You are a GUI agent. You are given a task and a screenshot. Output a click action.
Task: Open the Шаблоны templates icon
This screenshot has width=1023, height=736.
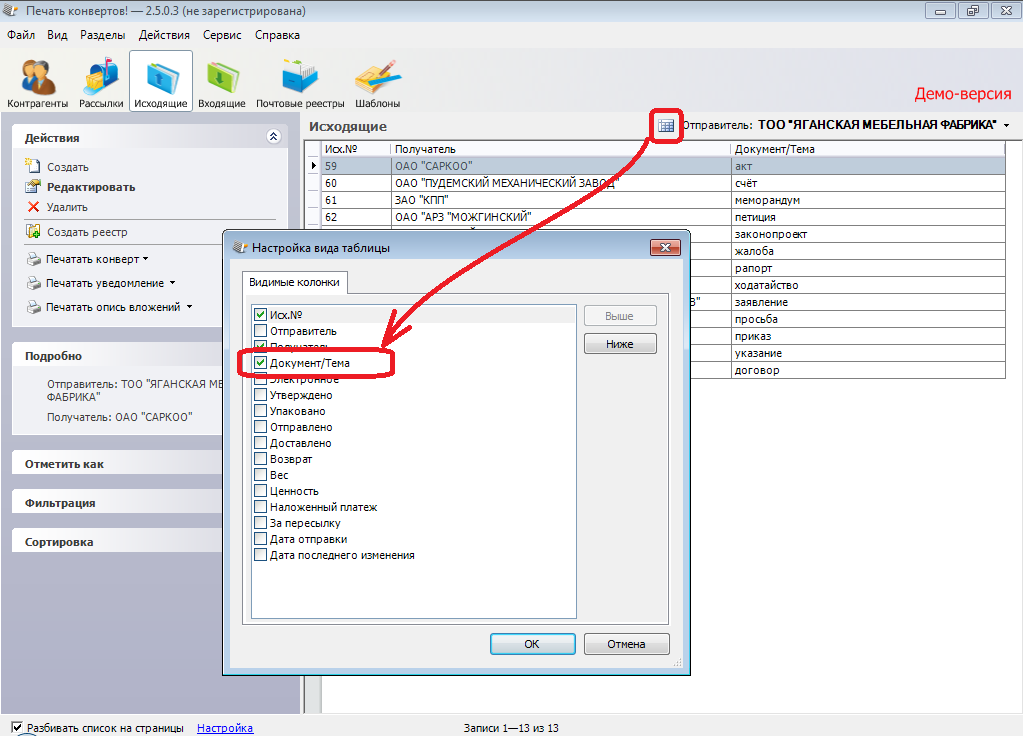click(x=377, y=80)
